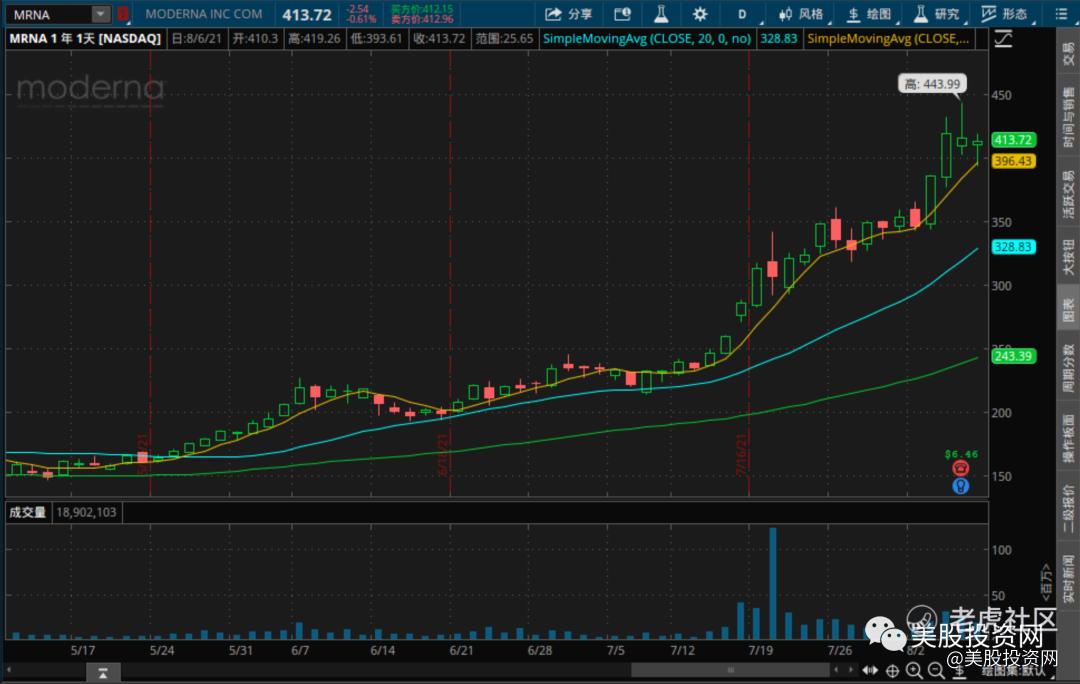Screen dimensions: 1080x684
Task: Click the 高:419.26 high value
Action: [314, 39]
